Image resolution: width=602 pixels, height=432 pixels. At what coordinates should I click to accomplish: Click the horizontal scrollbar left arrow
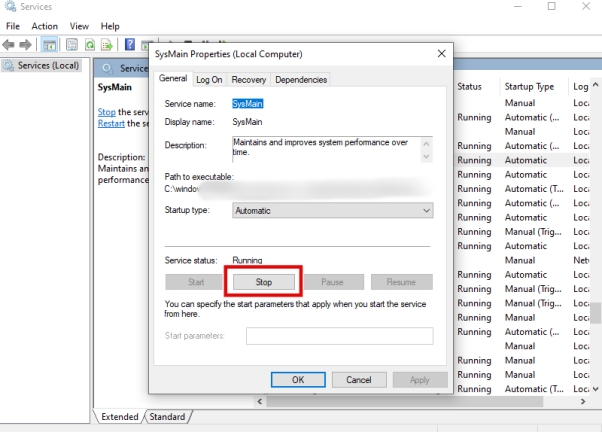coord(260,401)
